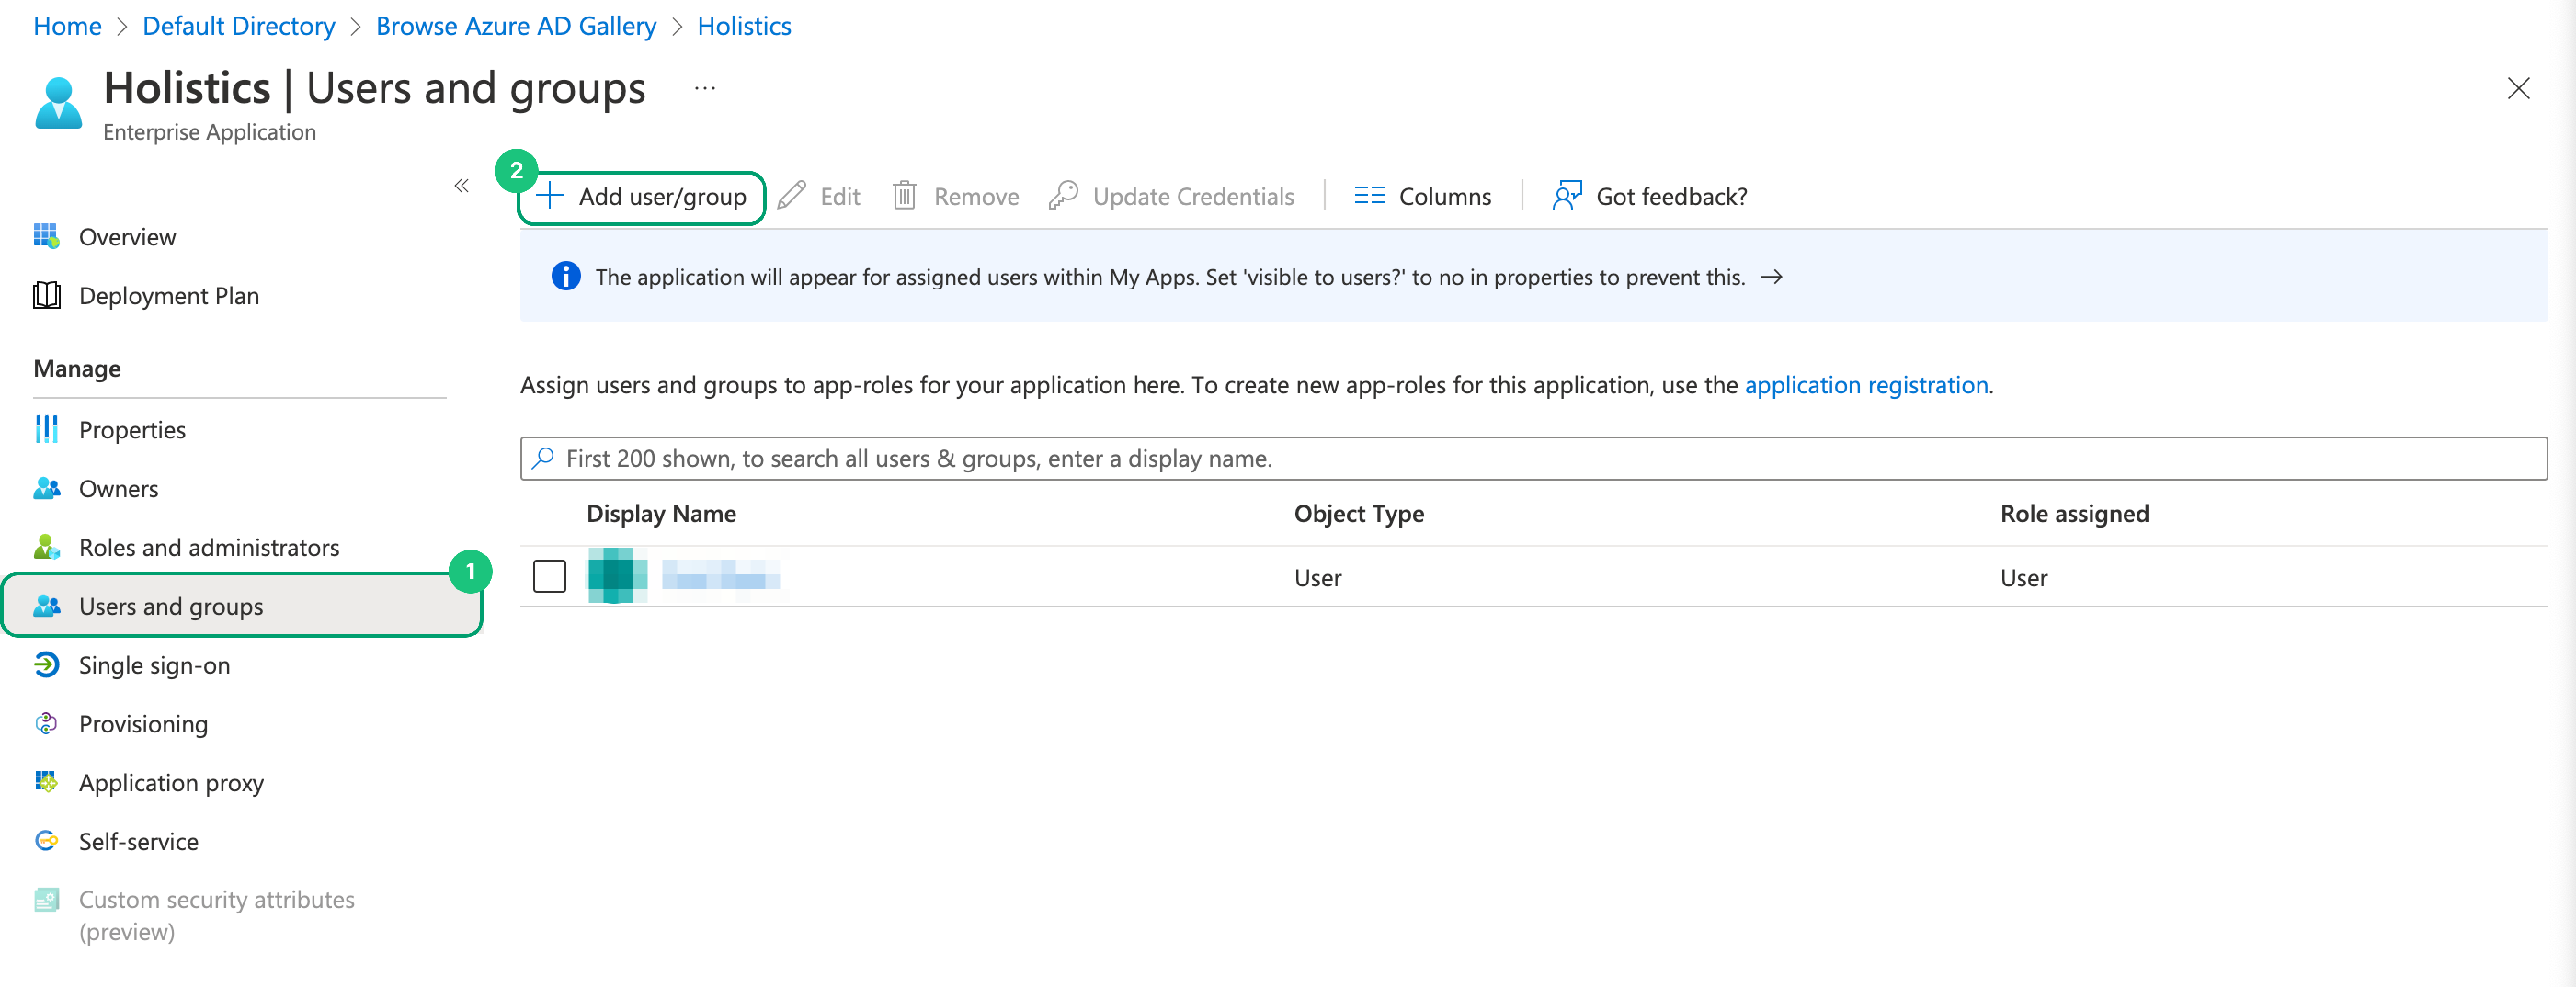Click 'User' in Object Type column
The image size is (2576, 987).
(1318, 578)
